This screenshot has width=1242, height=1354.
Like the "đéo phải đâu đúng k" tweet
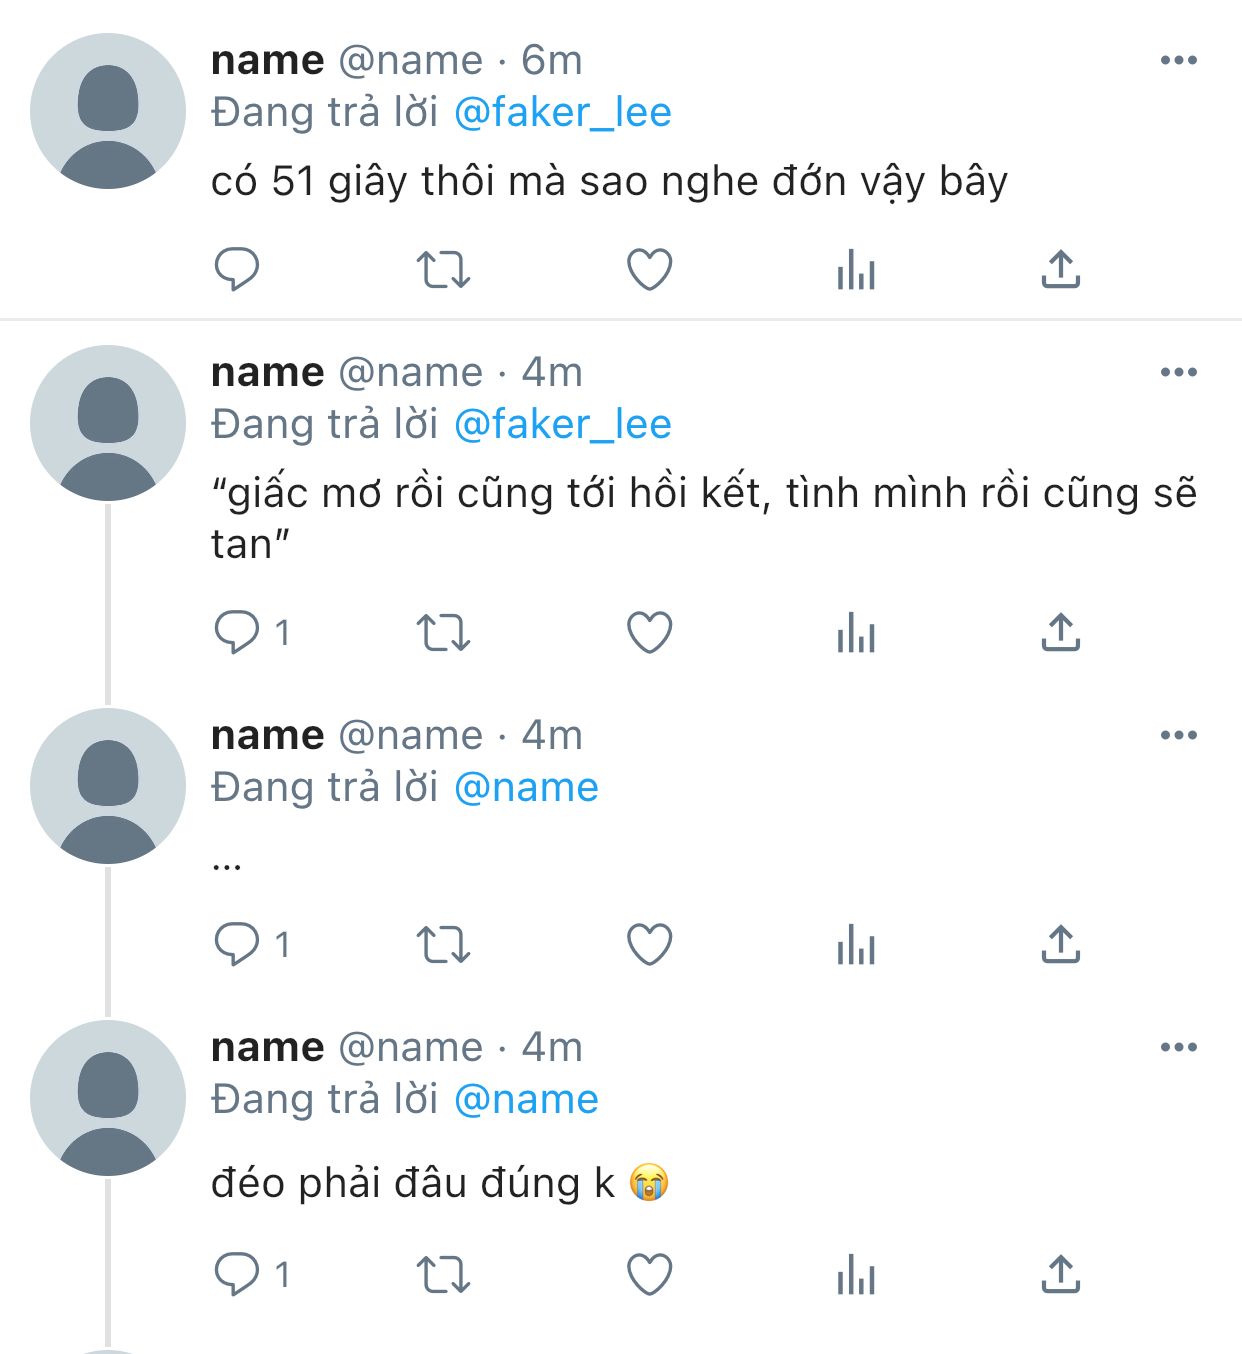[649, 1275]
